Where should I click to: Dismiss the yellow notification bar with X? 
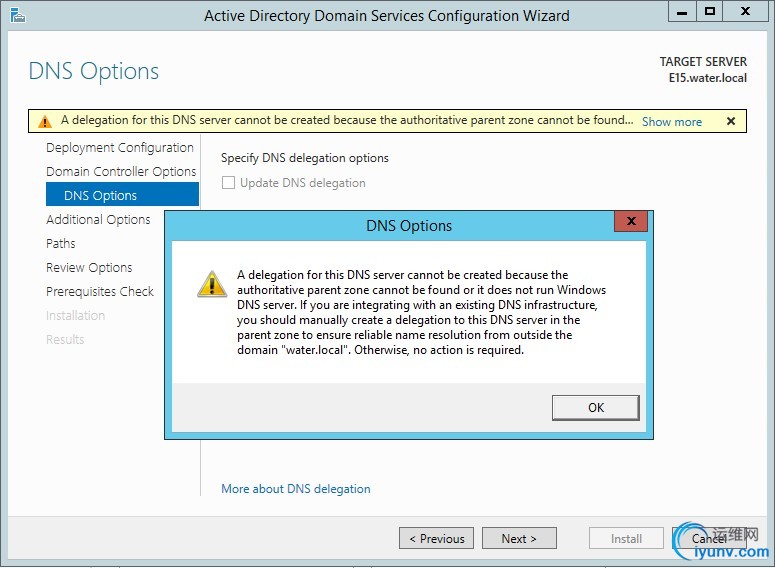731,121
